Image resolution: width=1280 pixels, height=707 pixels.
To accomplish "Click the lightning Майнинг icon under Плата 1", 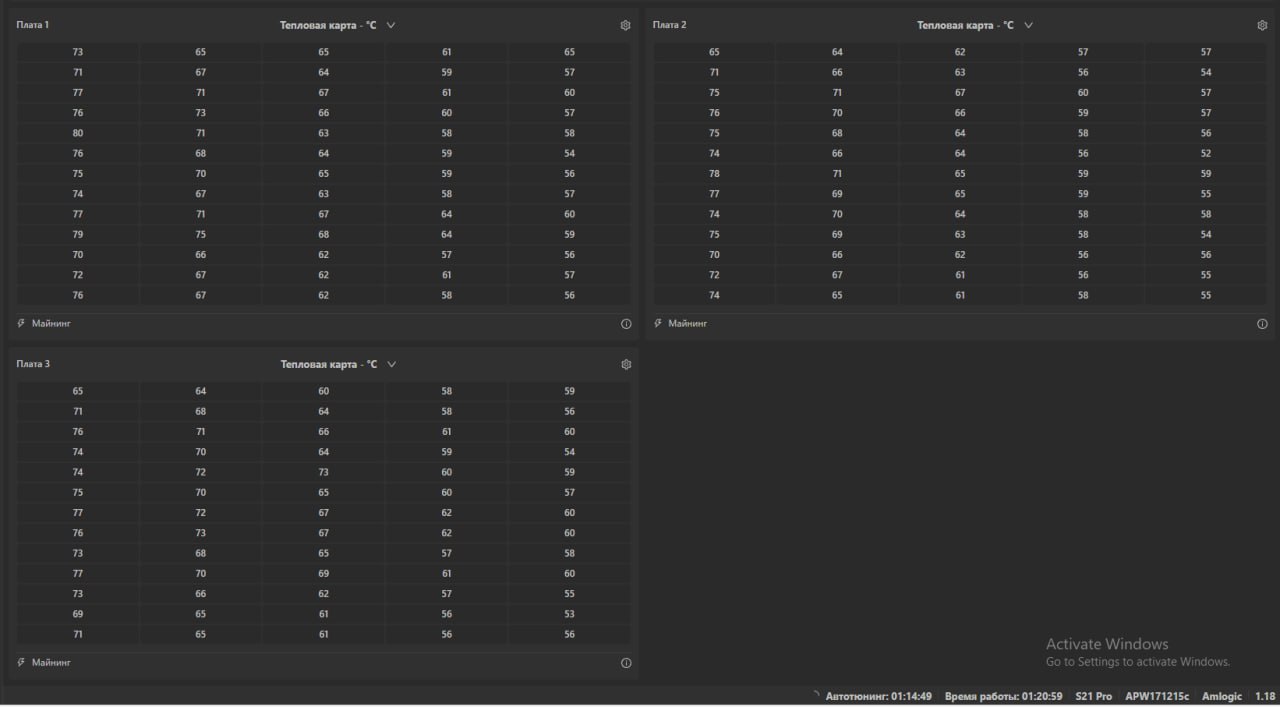I will [22, 324].
